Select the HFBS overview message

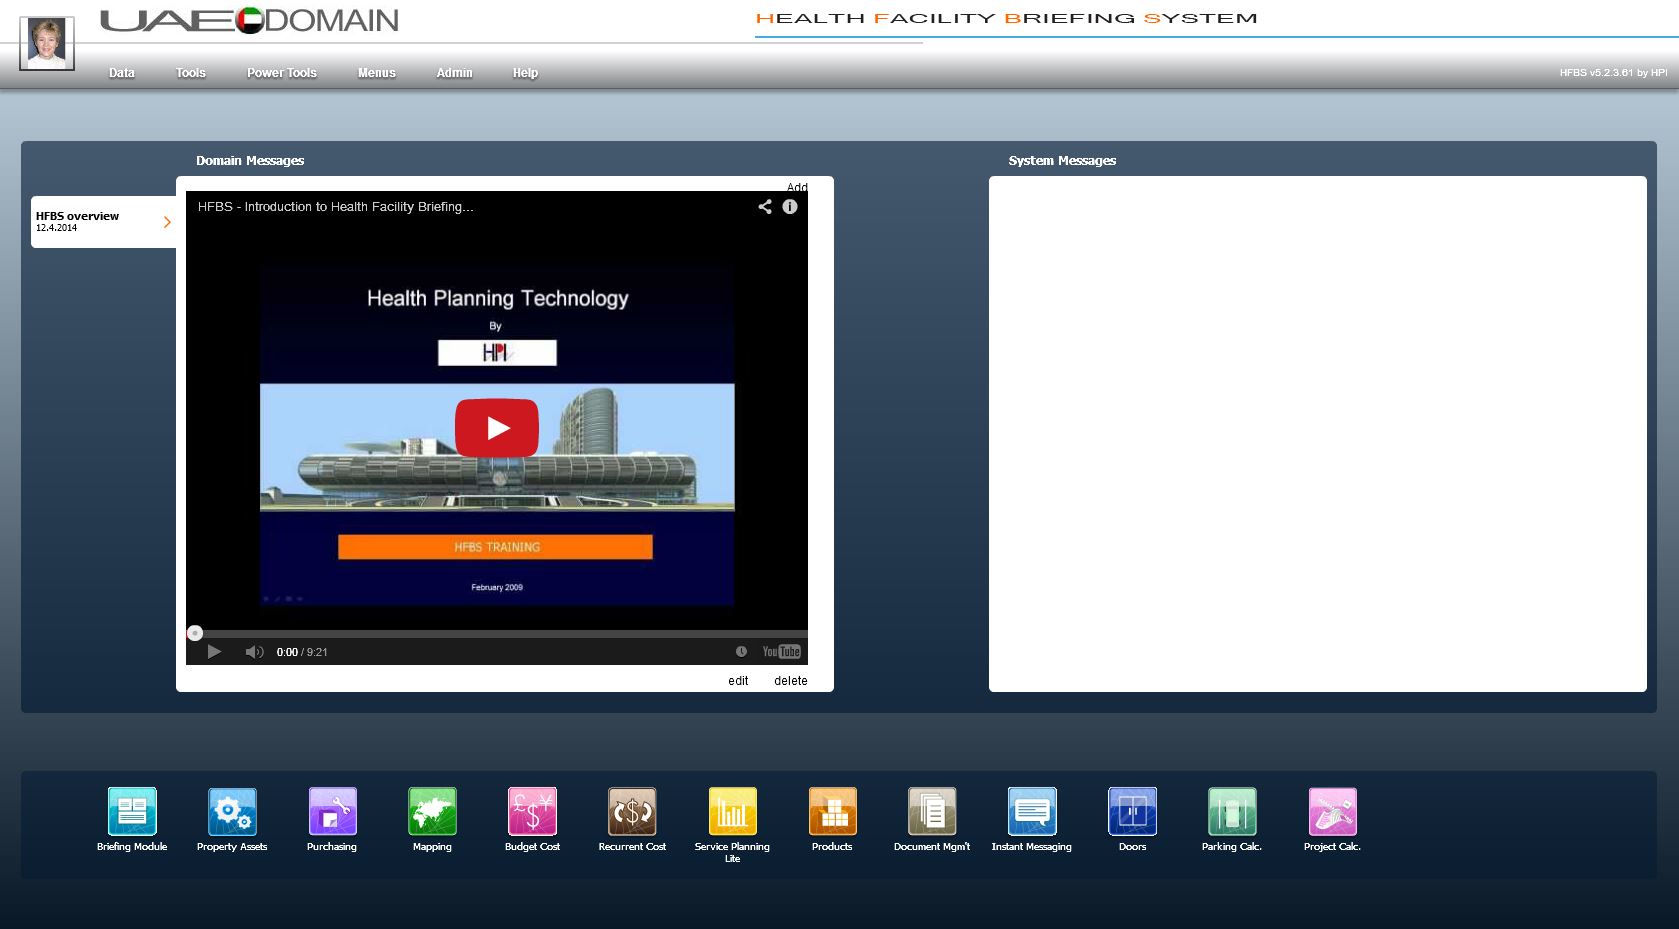click(x=103, y=222)
